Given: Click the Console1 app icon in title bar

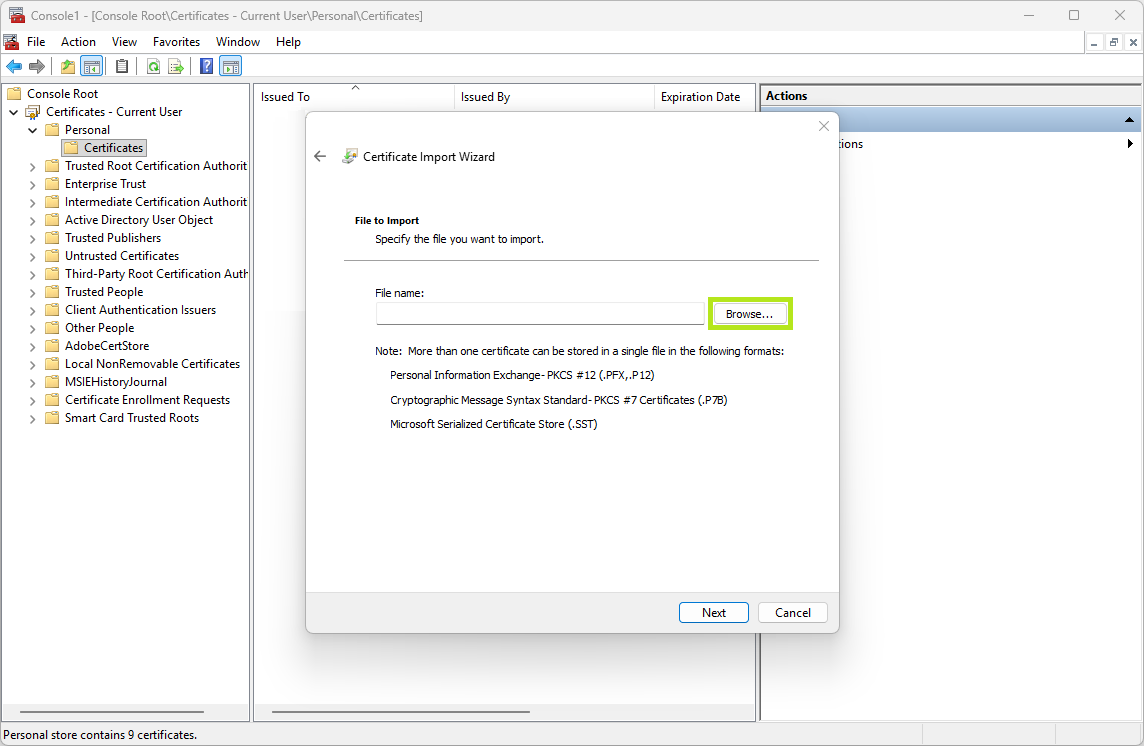Looking at the screenshot, I should pyautogui.click(x=16, y=15).
